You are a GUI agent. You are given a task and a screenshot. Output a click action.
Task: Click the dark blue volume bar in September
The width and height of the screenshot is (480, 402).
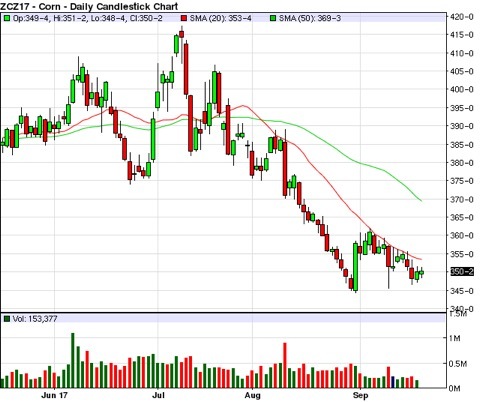point(393,382)
